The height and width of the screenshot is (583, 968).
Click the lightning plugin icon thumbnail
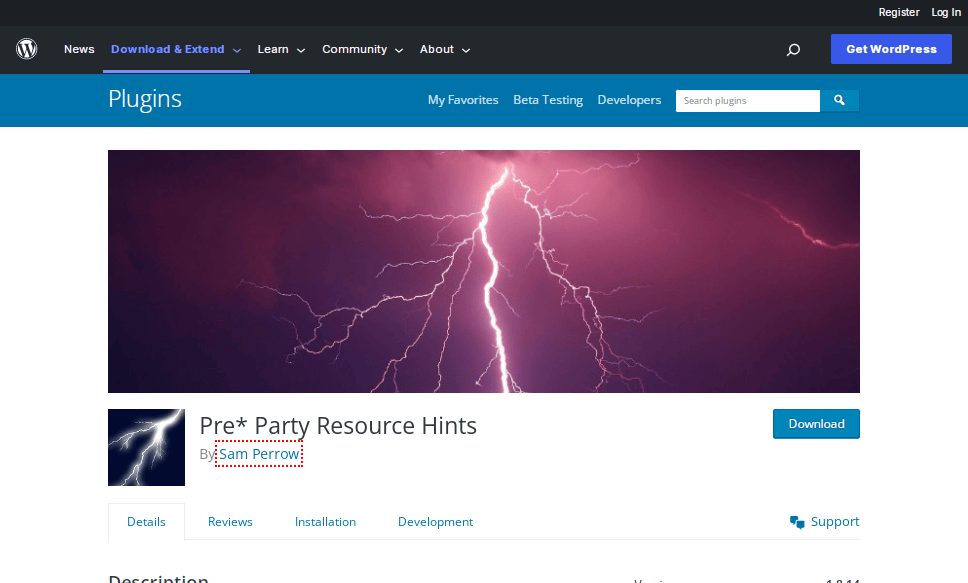click(x=146, y=447)
